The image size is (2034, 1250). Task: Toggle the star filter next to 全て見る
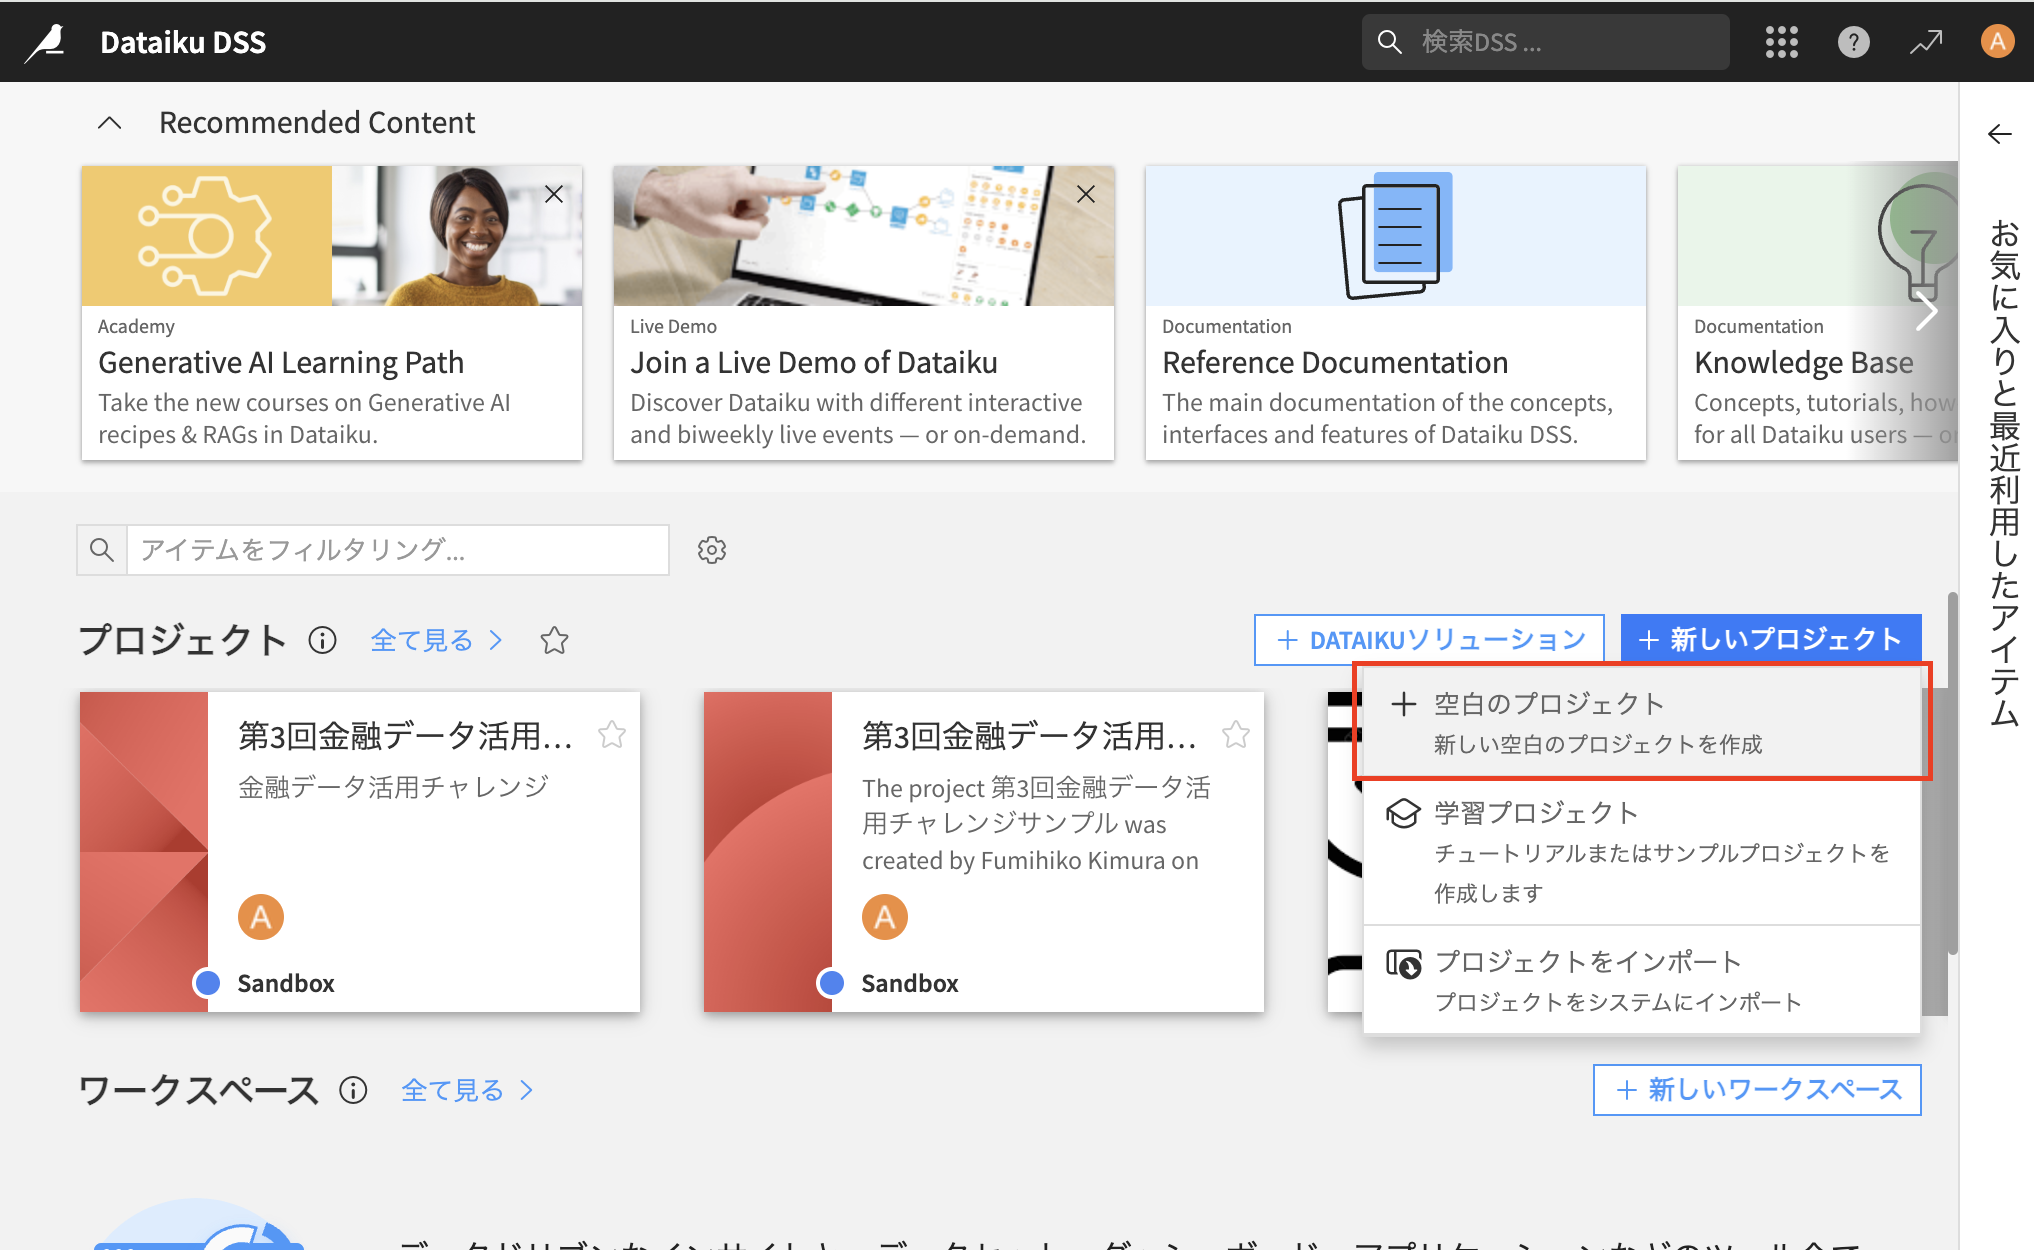555,641
